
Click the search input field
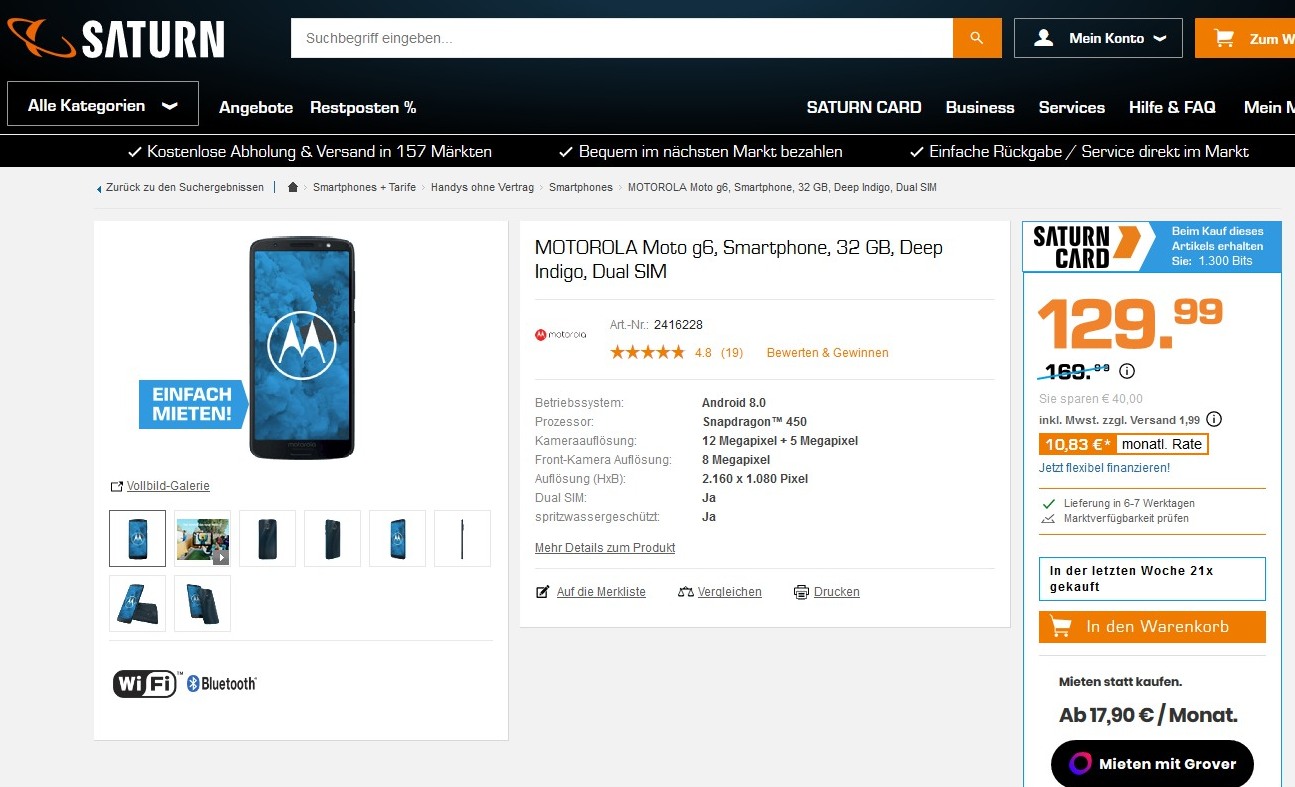coord(622,38)
